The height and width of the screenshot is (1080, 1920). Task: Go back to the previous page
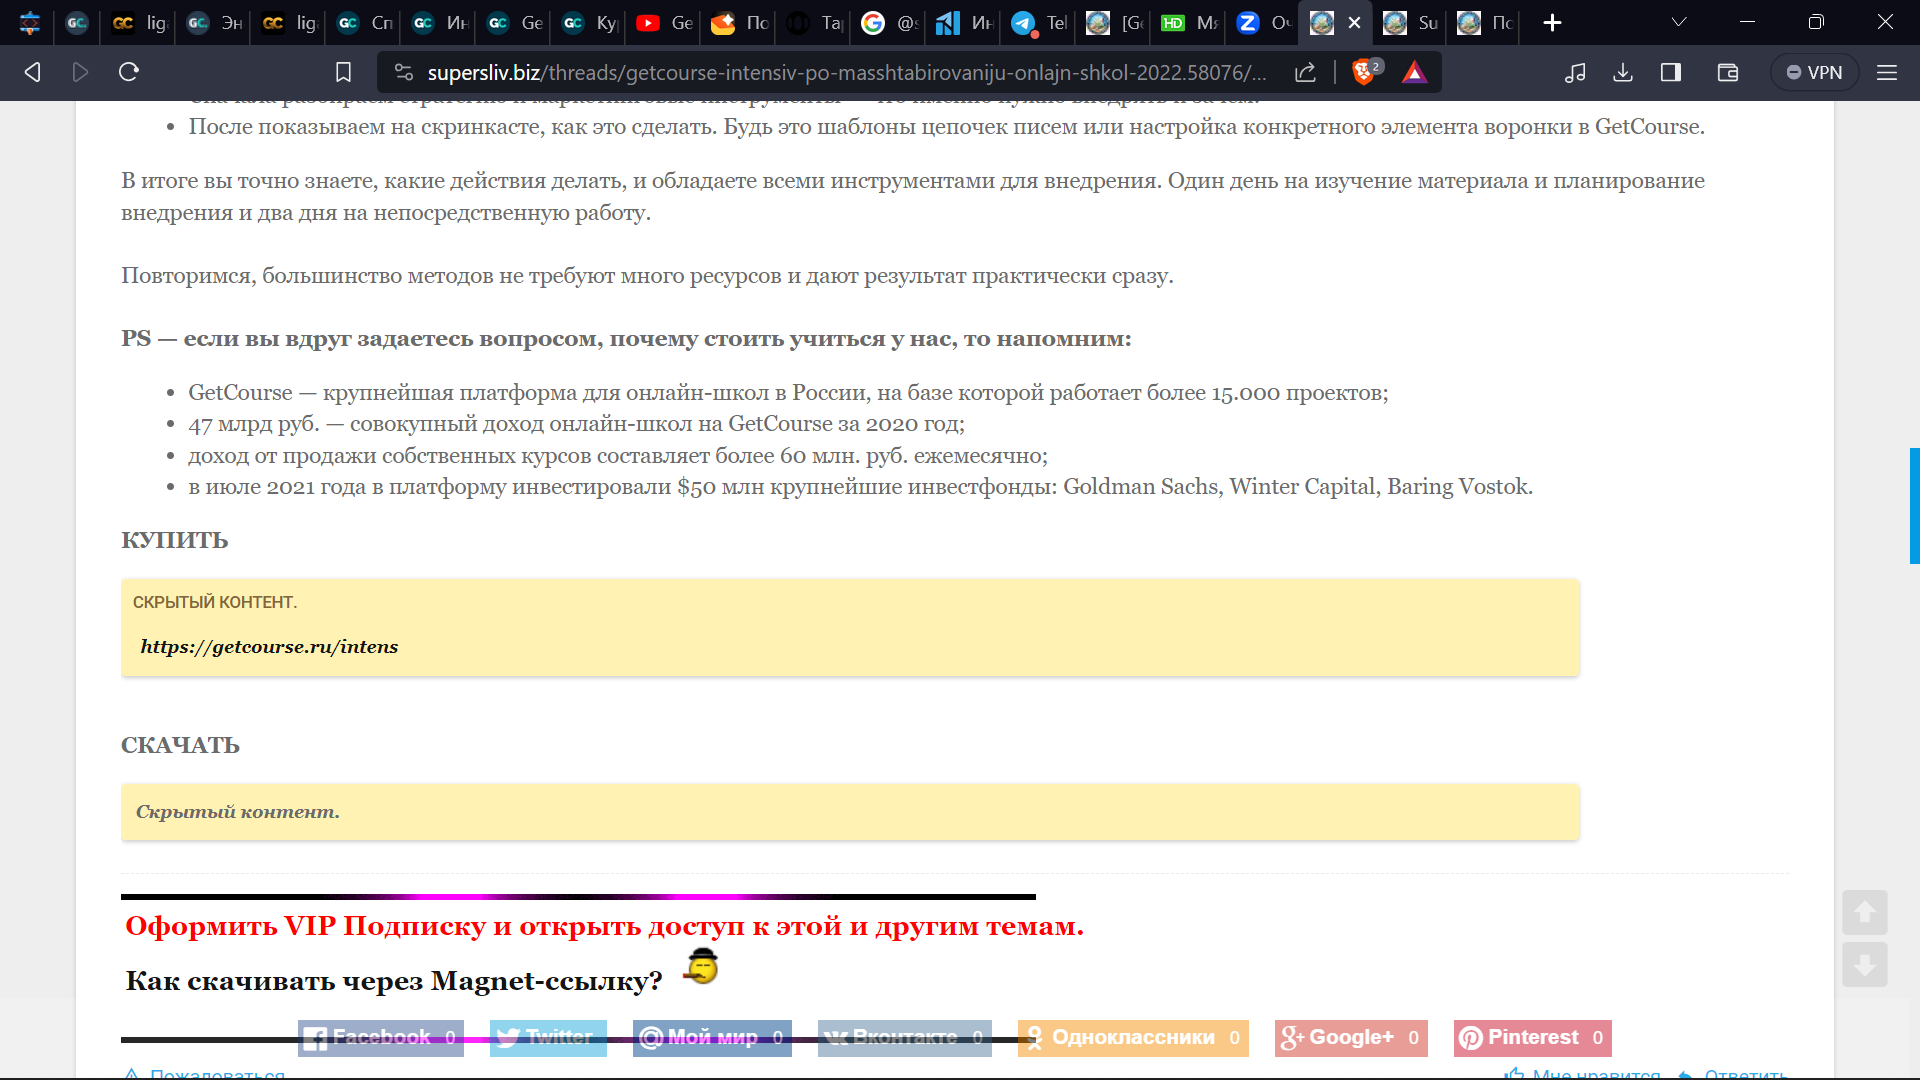[x=32, y=72]
